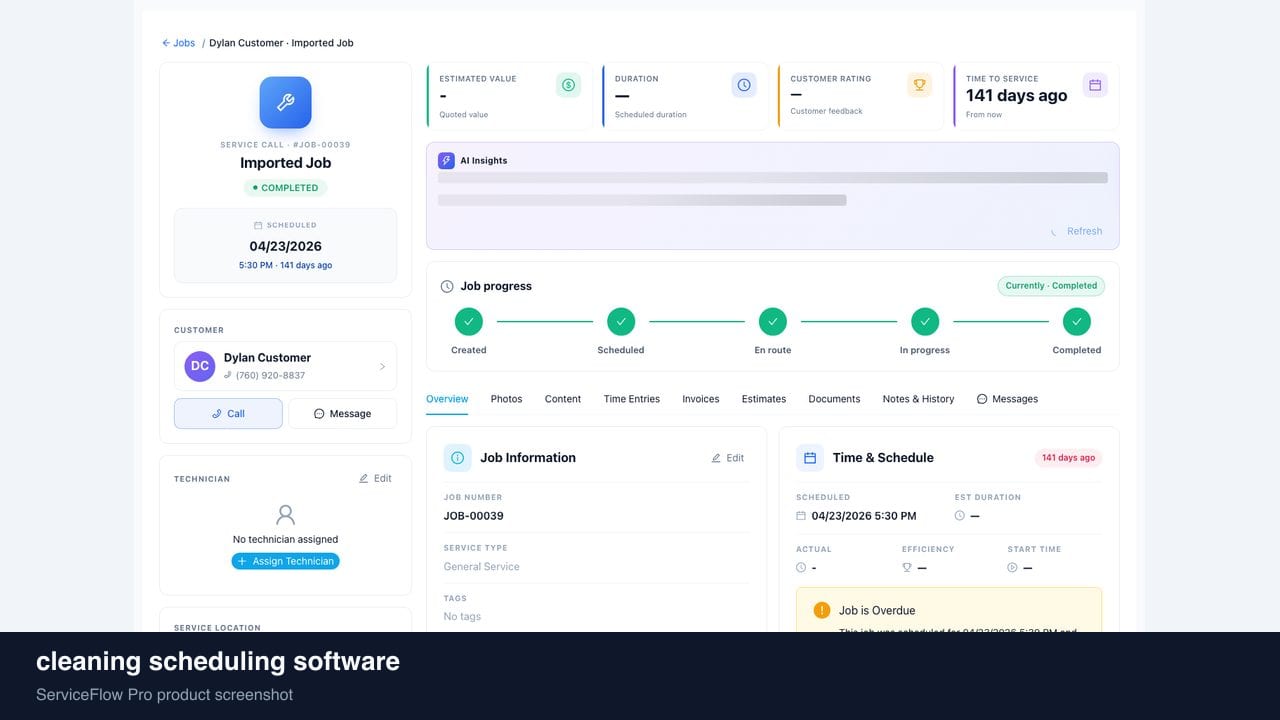This screenshot has width=1280, height=720.
Task: Open the Invoices tab
Action: (x=701, y=399)
